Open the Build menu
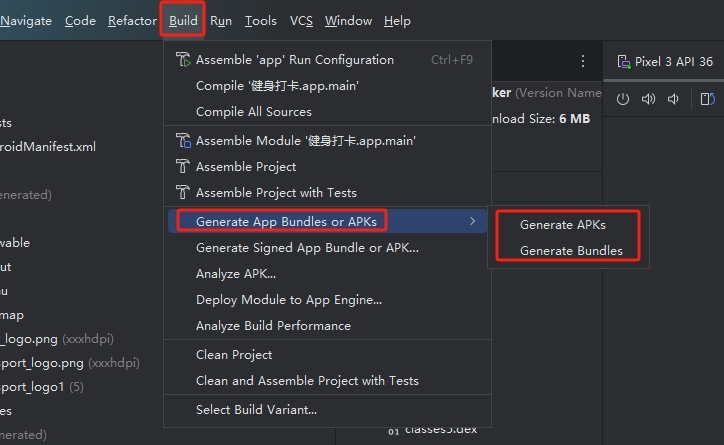This screenshot has height=445, width=724. 183,21
